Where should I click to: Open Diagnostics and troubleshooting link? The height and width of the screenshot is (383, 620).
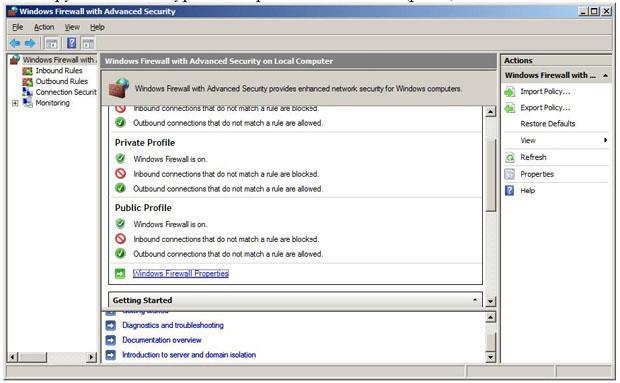(173, 325)
